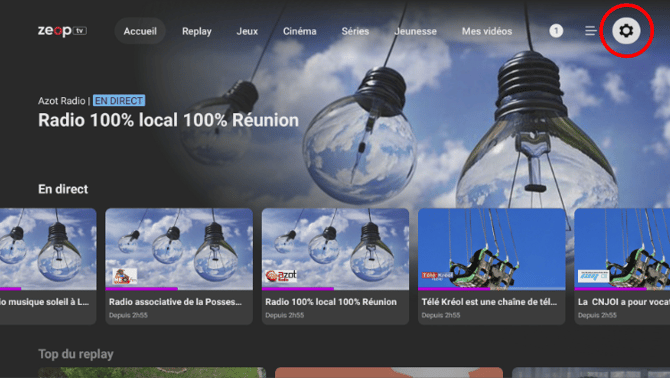The width and height of the screenshot is (670, 378).
Task: Click the Azot logo on radio card
Action: 281,275
